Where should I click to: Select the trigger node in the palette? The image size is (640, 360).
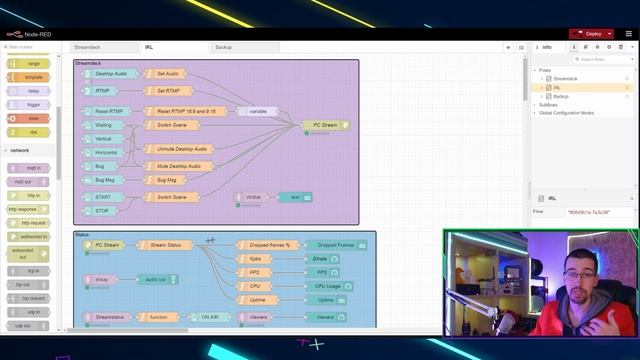[29, 105]
